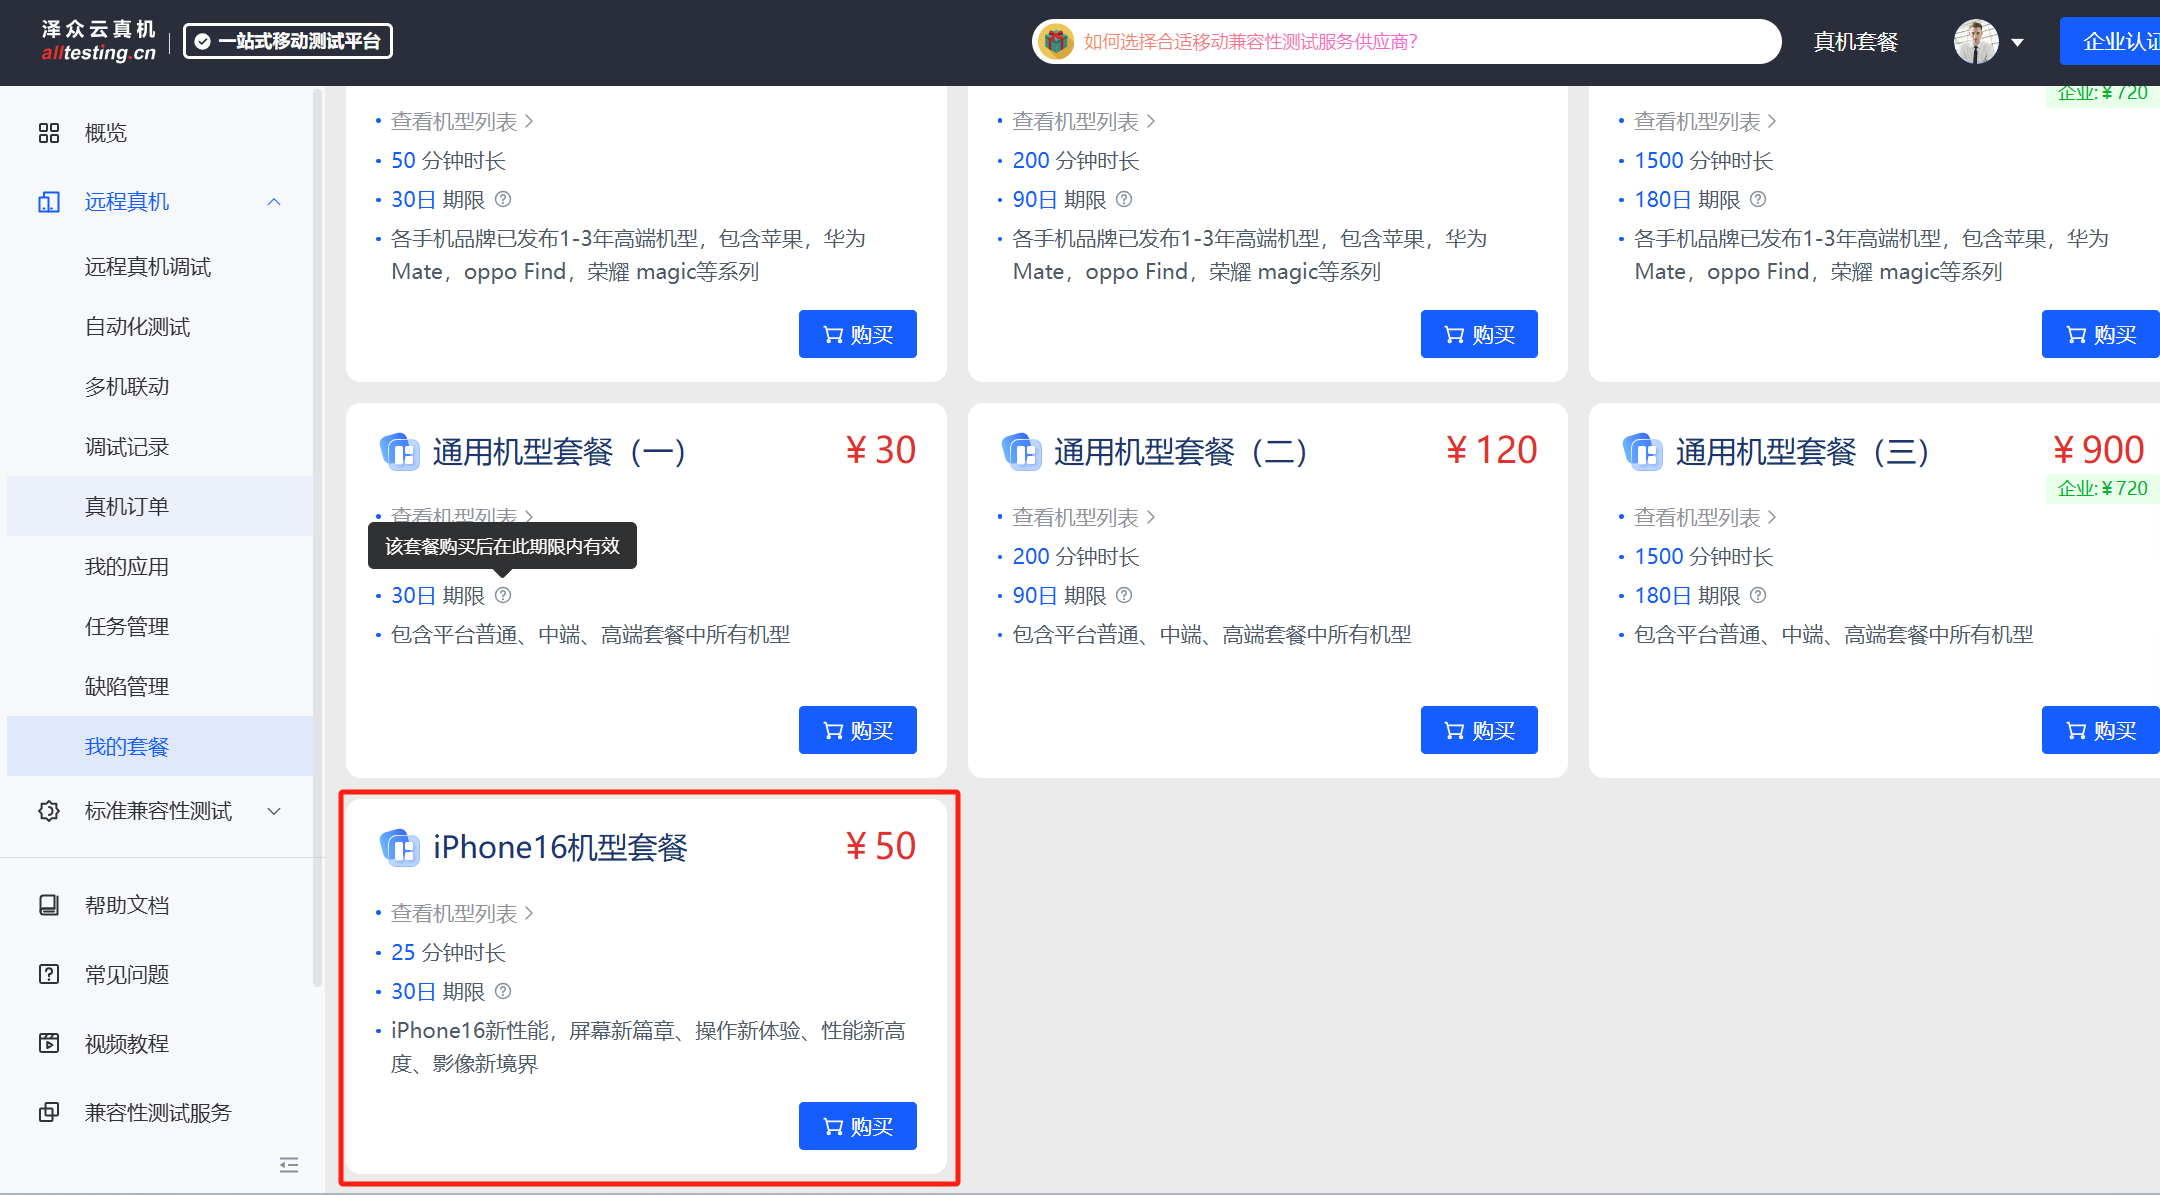Collapse the sidebar with the fold icon
This screenshot has width=2160, height=1195.
coord(289,1164)
